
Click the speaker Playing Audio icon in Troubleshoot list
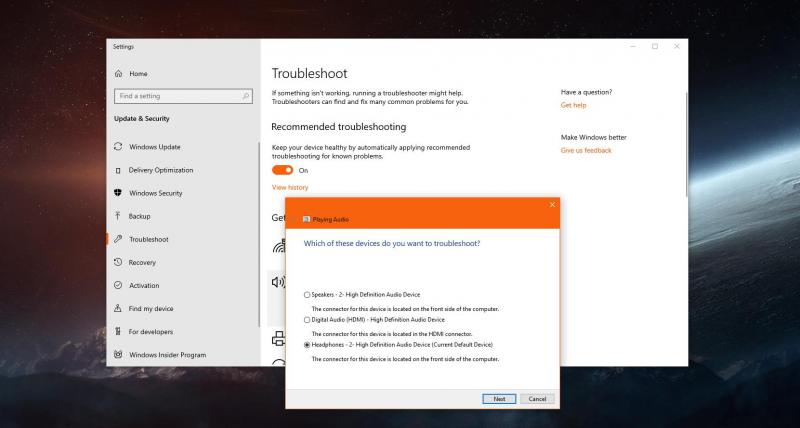278,282
